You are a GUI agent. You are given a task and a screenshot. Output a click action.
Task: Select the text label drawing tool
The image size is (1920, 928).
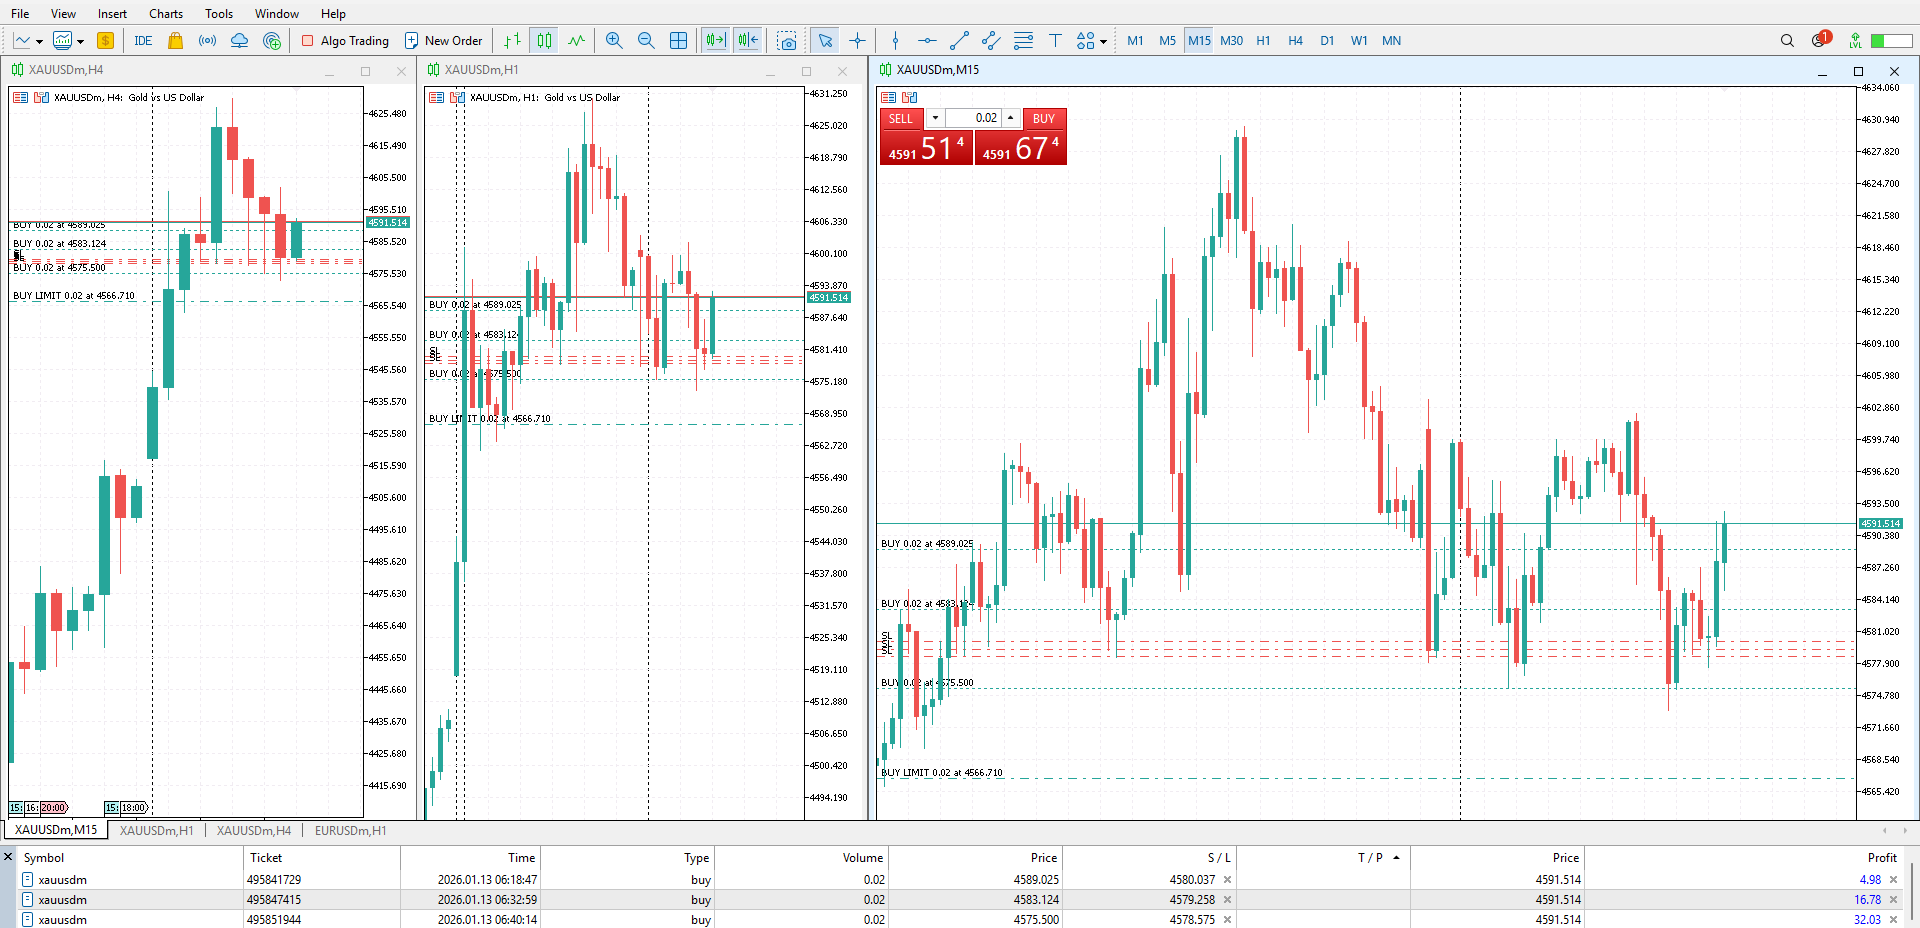coord(1055,41)
